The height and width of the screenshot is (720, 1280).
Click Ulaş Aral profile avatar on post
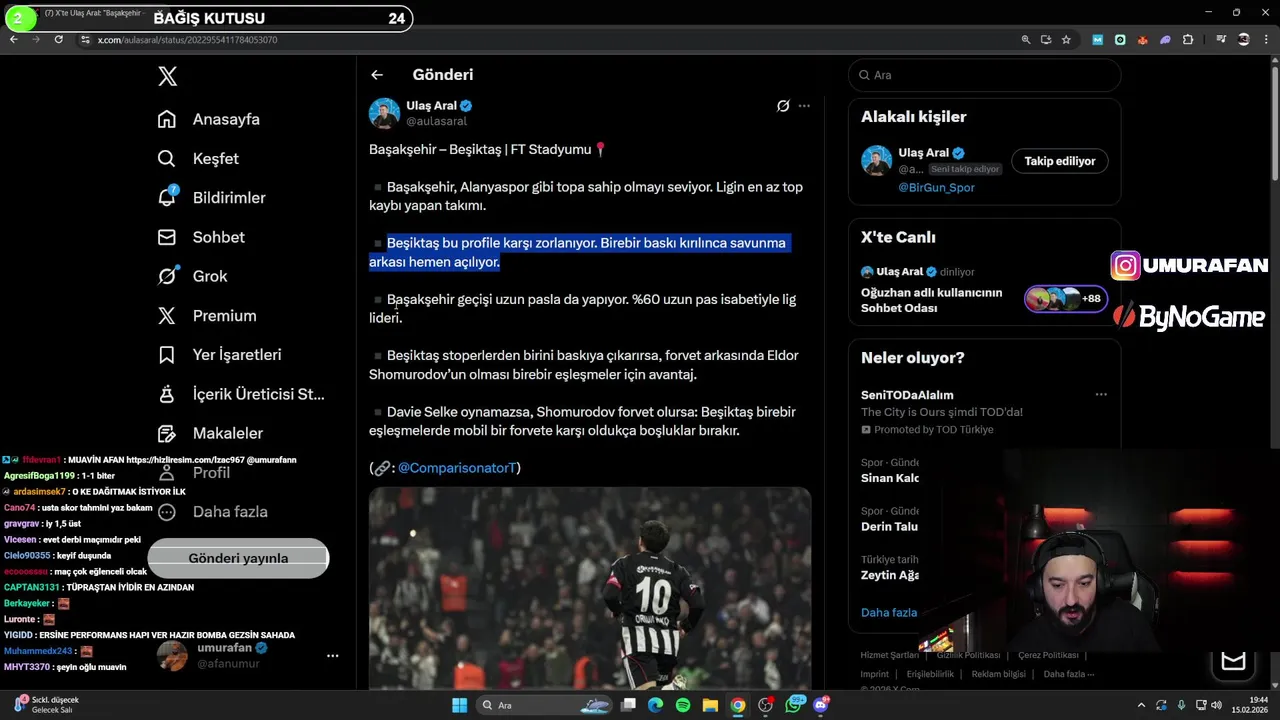coord(384,113)
